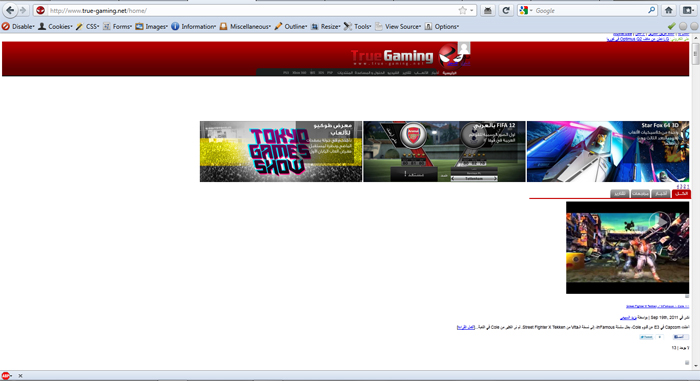Click the magnifier icon in search box

pos(651,10)
